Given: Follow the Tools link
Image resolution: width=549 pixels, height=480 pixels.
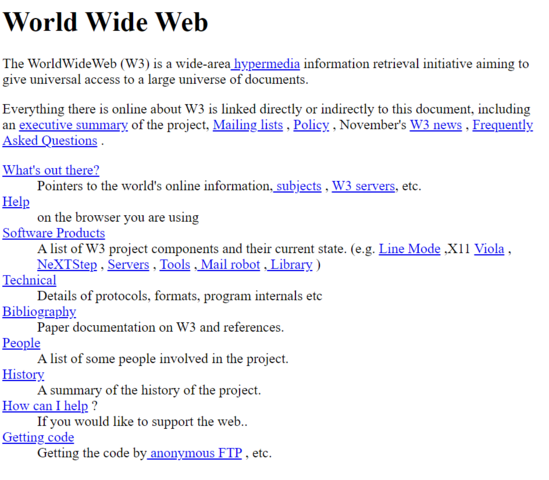Looking at the screenshot, I should 175,265.
